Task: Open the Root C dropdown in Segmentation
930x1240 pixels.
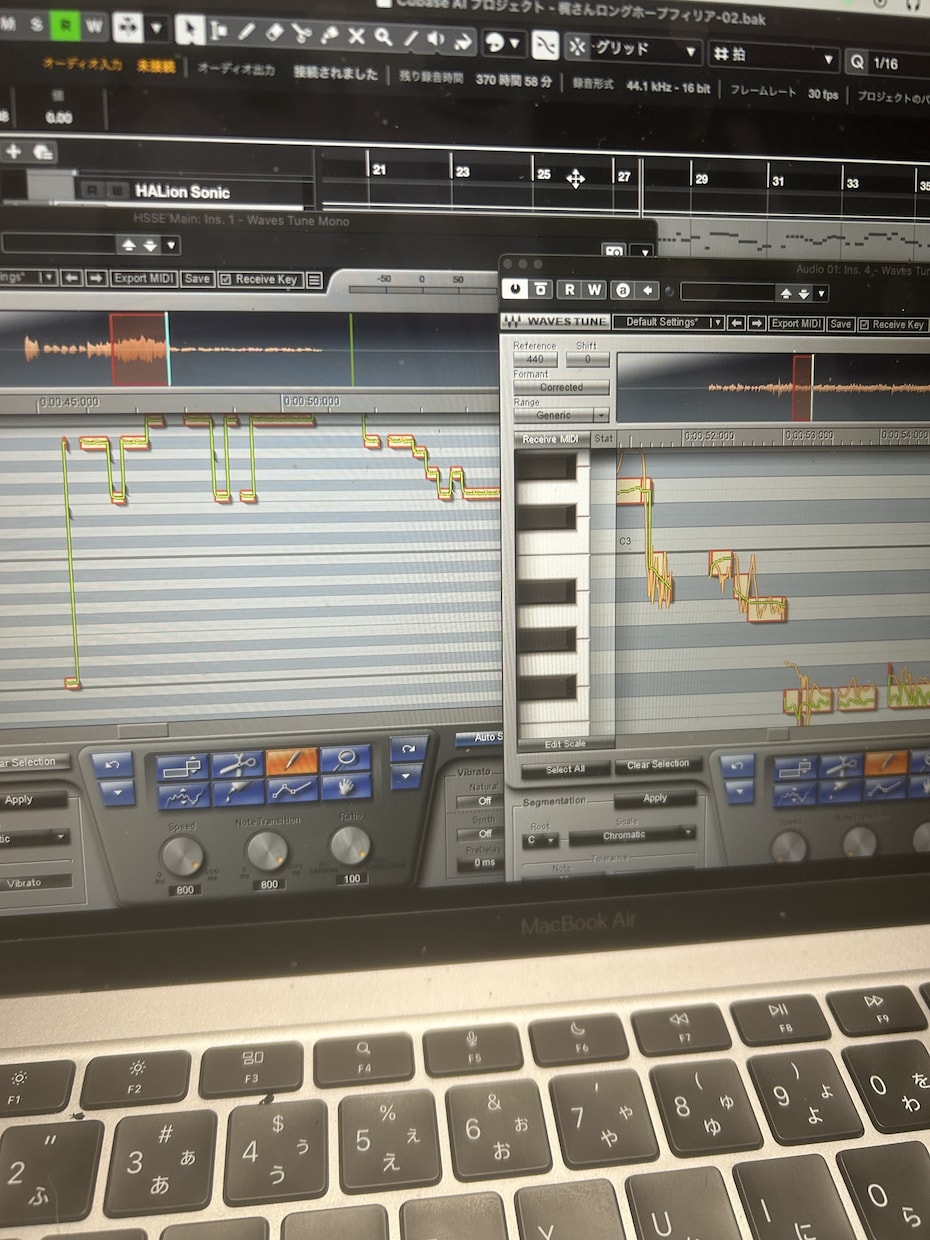Action: 541,840
